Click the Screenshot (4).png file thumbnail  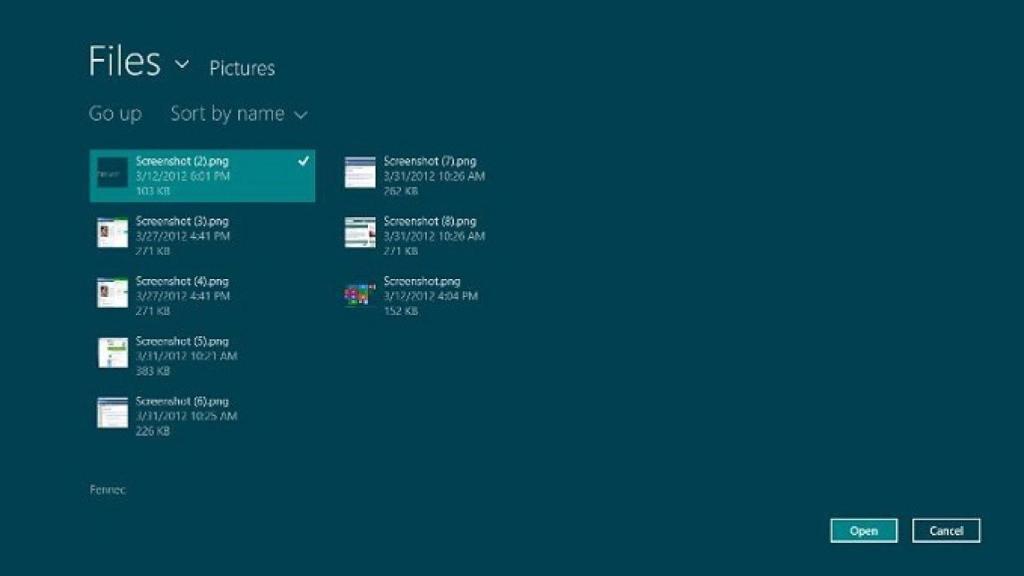(x=112, y=293)
